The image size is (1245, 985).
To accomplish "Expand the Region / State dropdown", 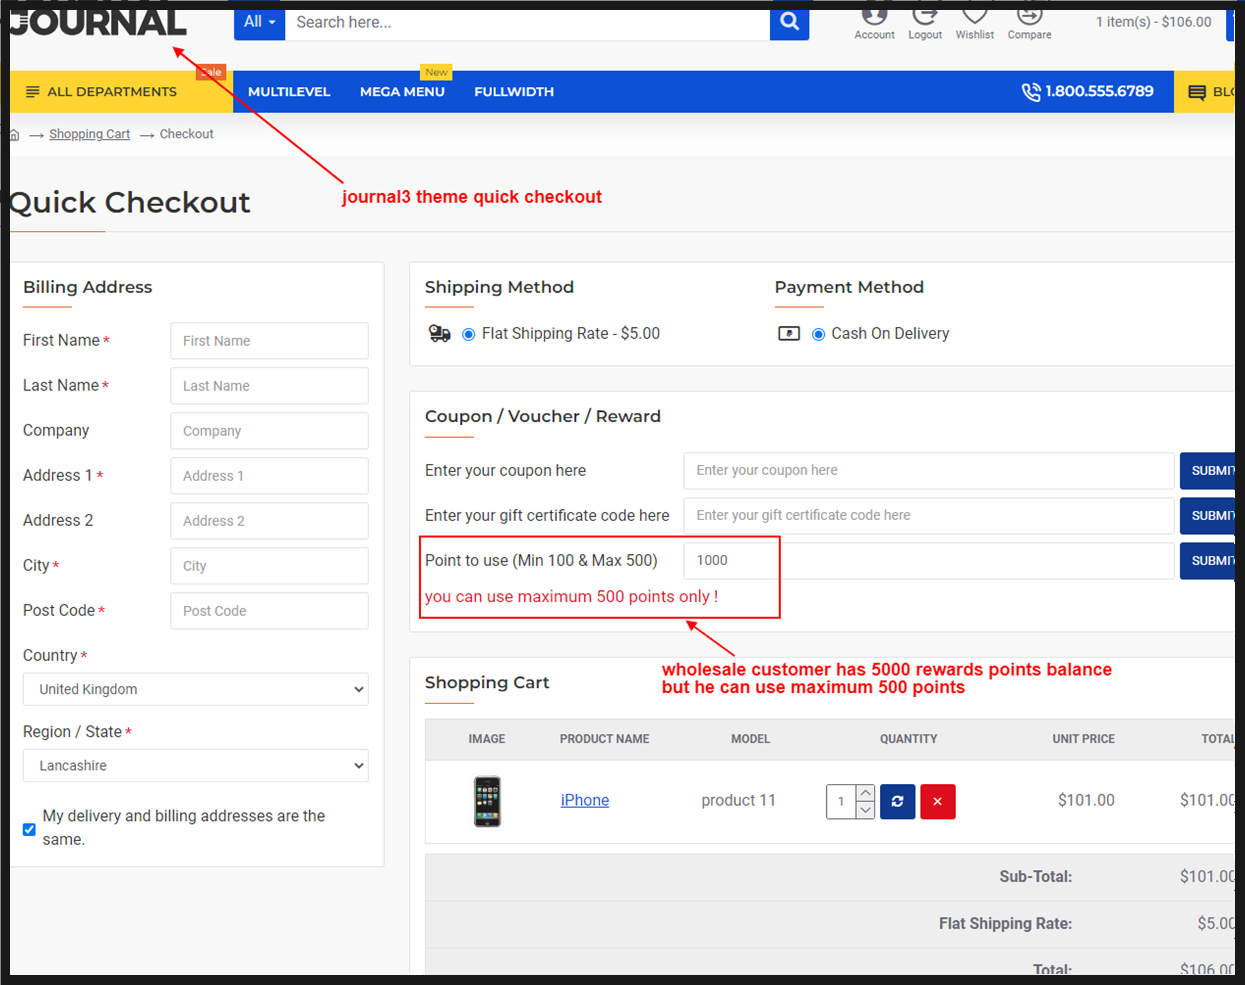I will pyautogui.click(x=196, y=766).
